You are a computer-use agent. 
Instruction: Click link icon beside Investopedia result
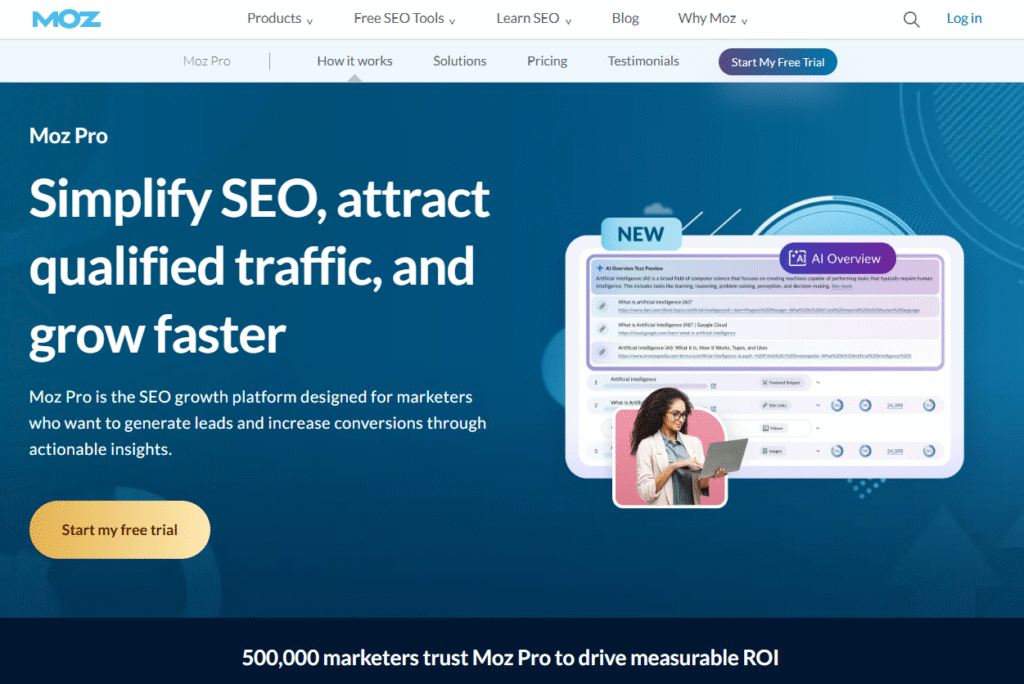(x=602, y=352)
